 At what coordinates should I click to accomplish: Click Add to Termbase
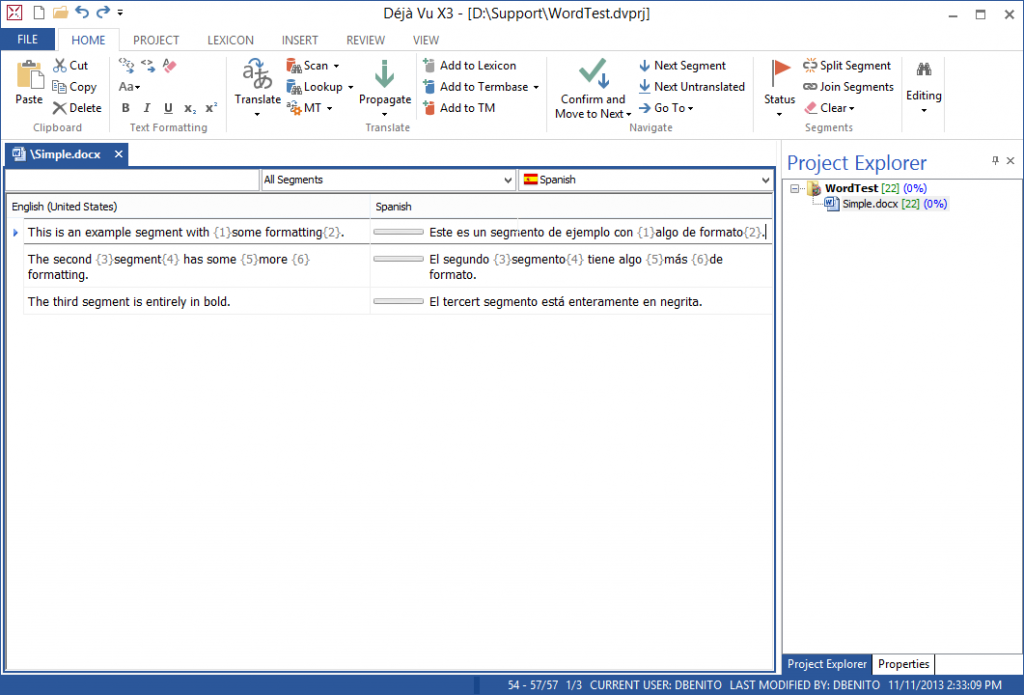(x=475, y=87)
